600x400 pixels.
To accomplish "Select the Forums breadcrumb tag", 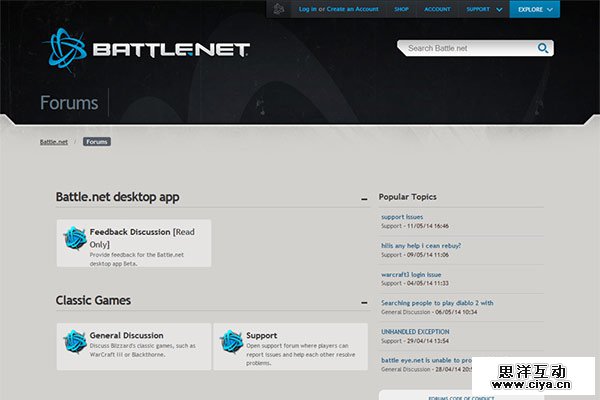I will pyautogui.click(x=97, y=142).
